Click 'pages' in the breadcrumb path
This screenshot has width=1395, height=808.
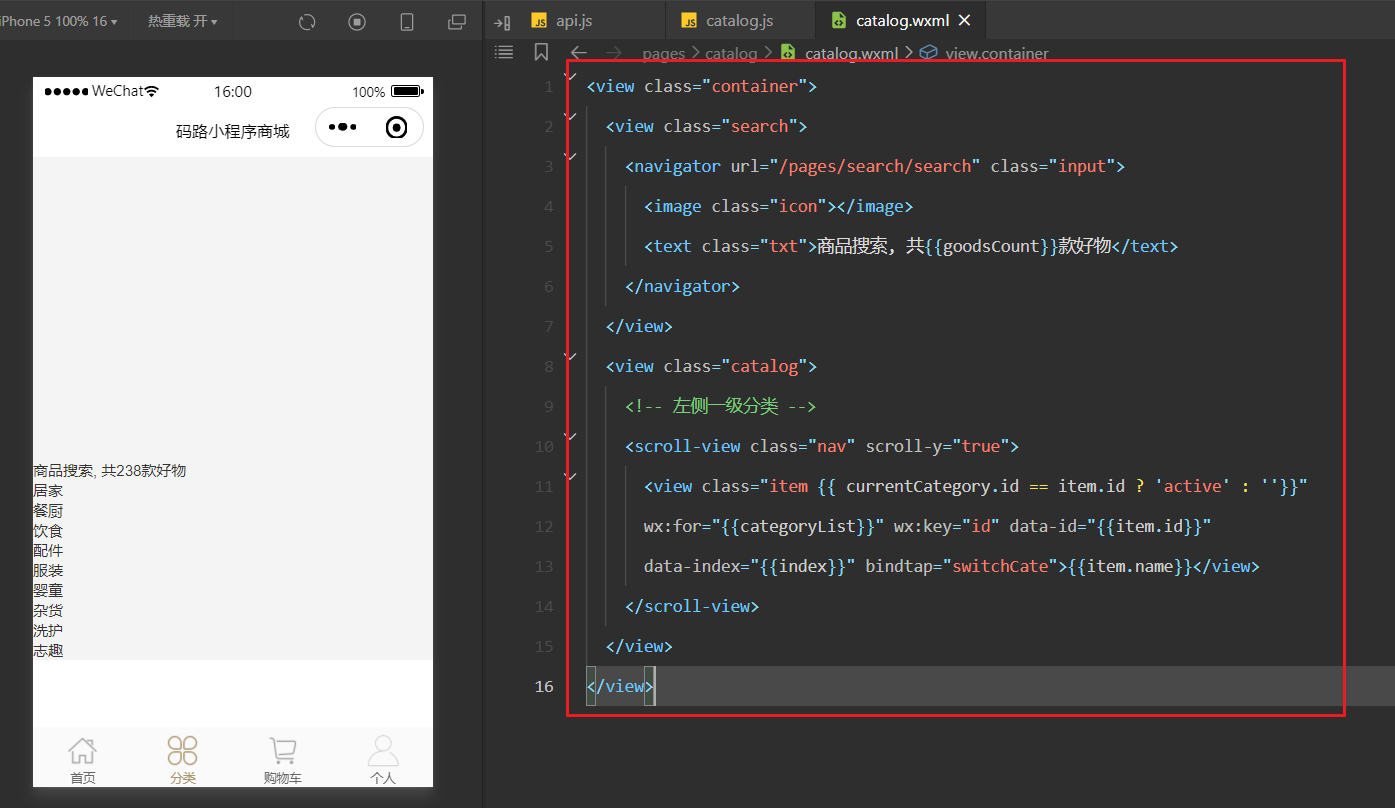(664, 53)
